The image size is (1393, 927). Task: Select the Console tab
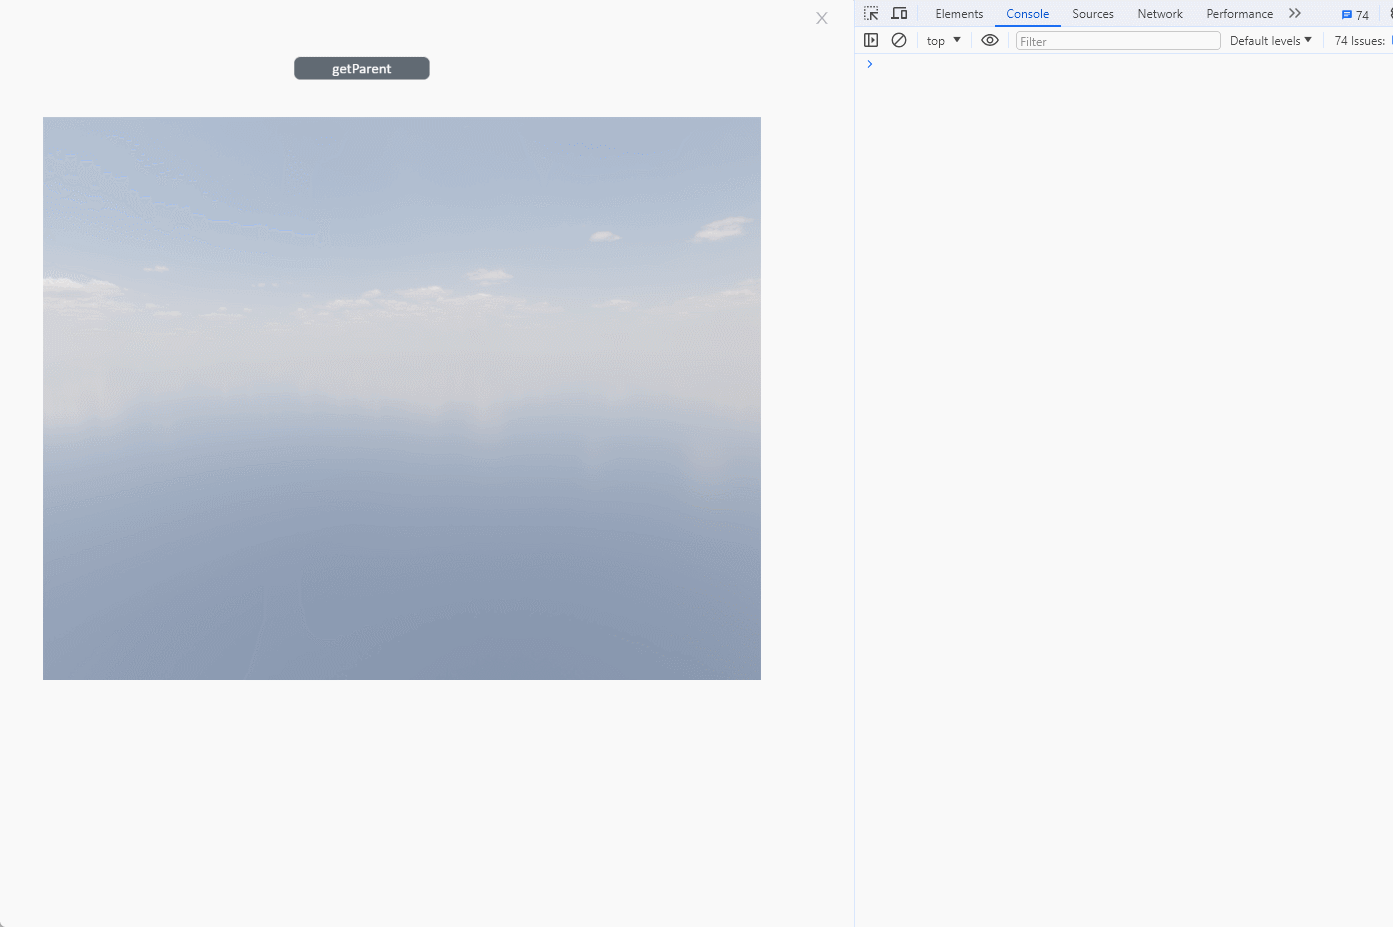1027,14
